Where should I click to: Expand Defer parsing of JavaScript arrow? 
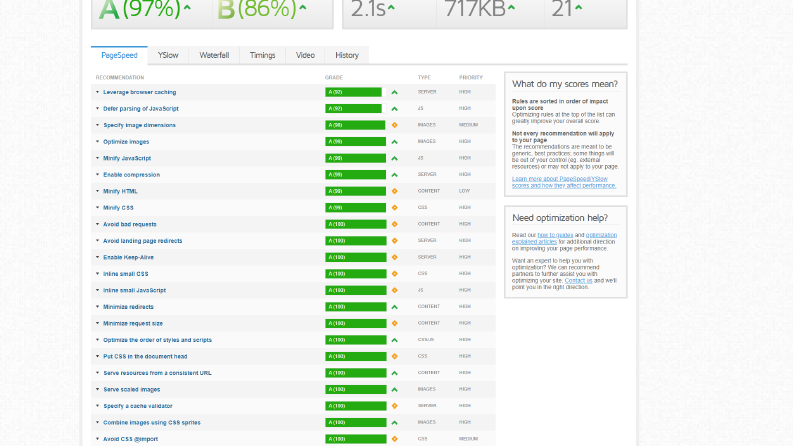click(98, 109)
